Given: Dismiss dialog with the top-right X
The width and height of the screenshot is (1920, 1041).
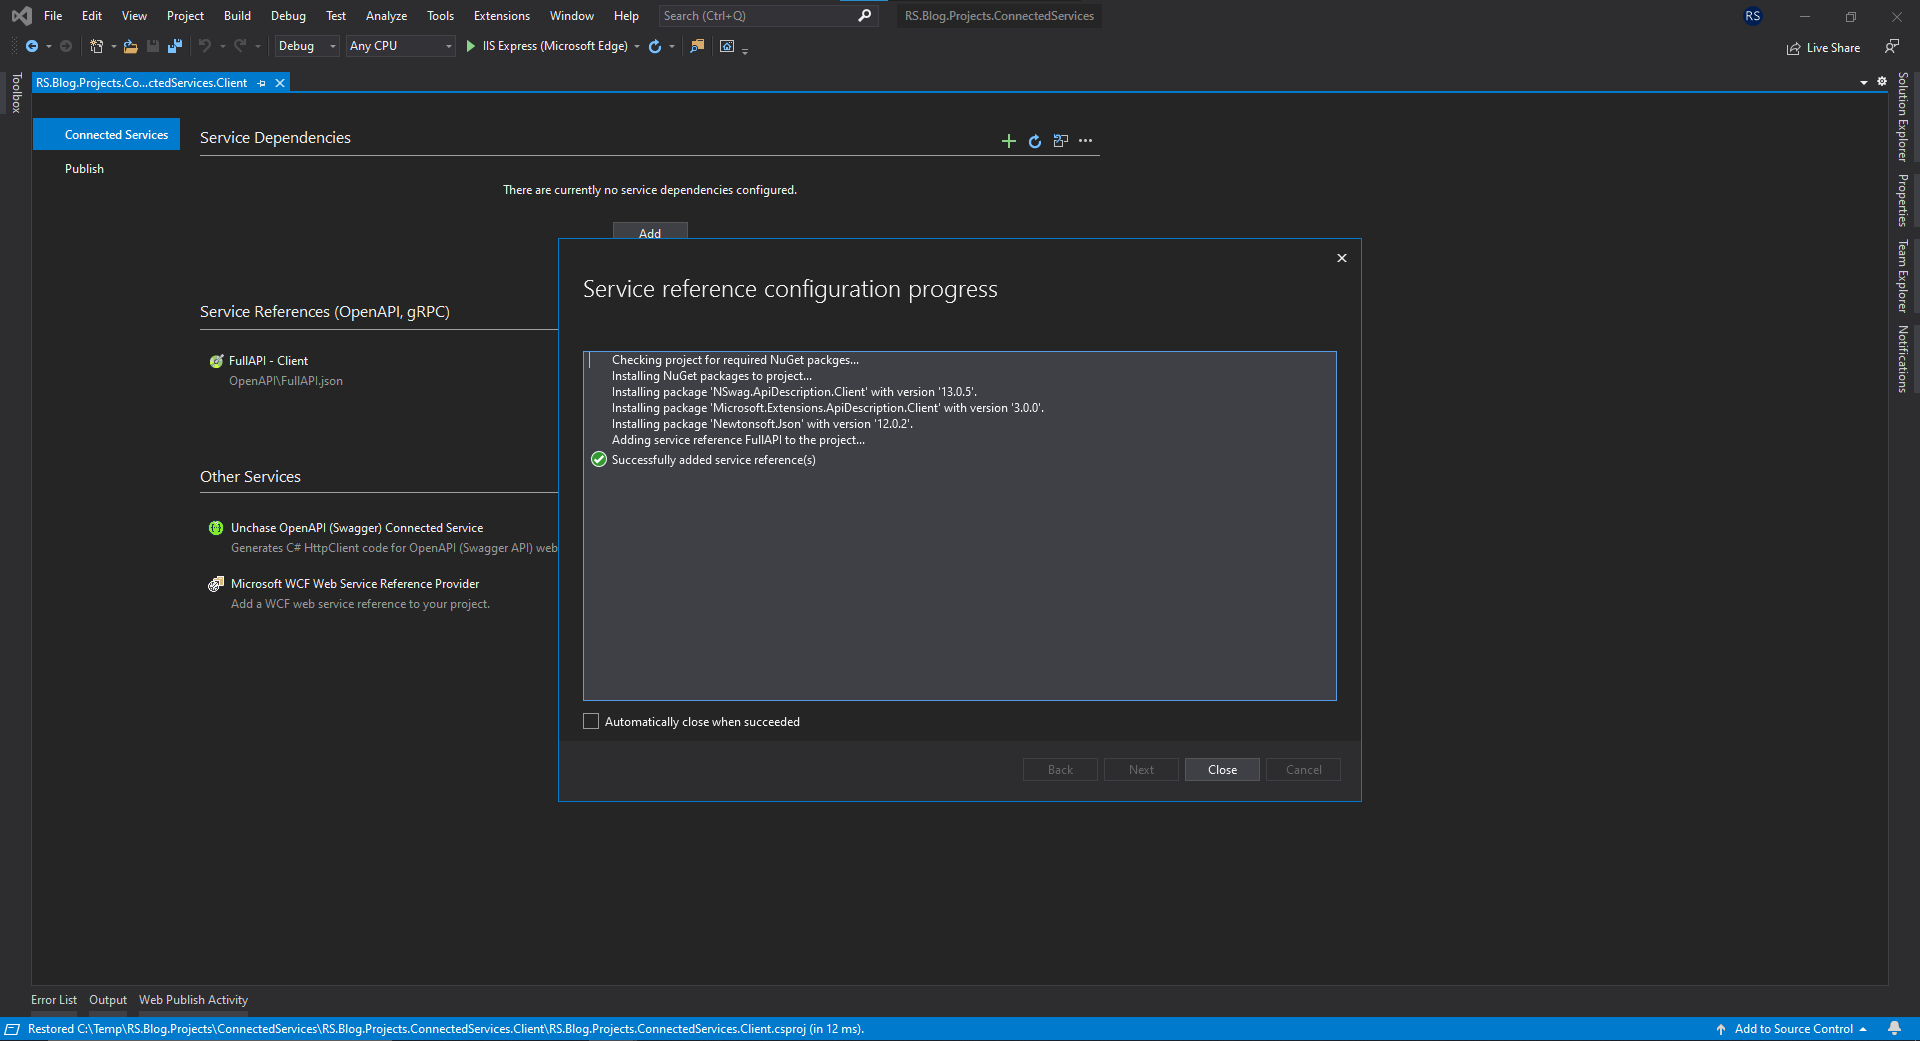Looking at the screenshot, I should pyautogui.click(x=1342, y=258).
